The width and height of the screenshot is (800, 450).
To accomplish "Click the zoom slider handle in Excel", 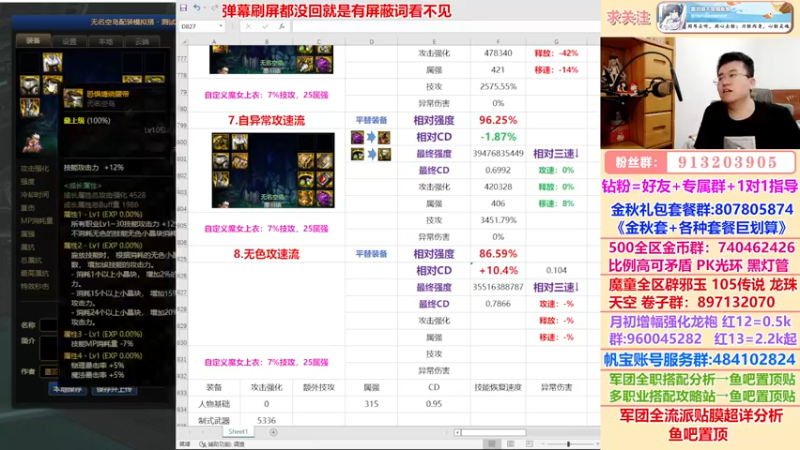I will click(568, 444).
